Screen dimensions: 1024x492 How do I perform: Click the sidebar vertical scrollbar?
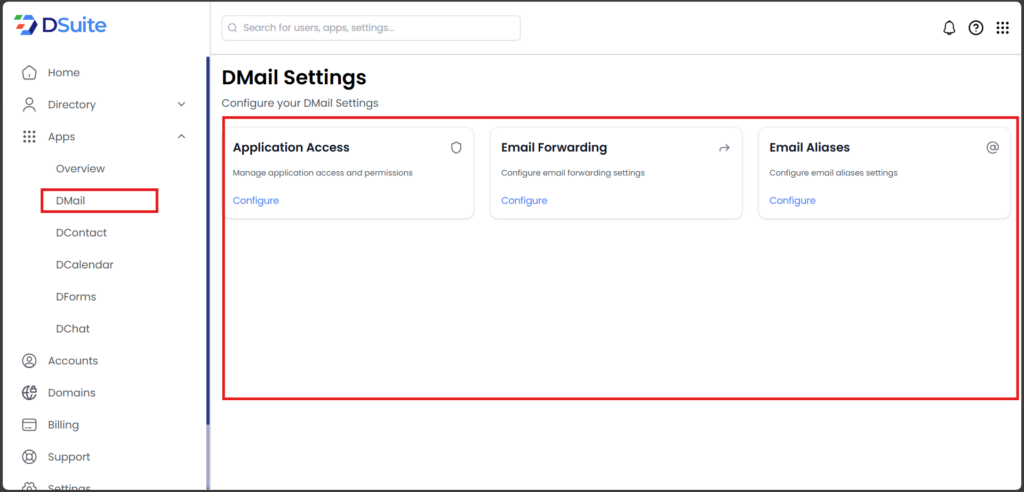[207, 250]
